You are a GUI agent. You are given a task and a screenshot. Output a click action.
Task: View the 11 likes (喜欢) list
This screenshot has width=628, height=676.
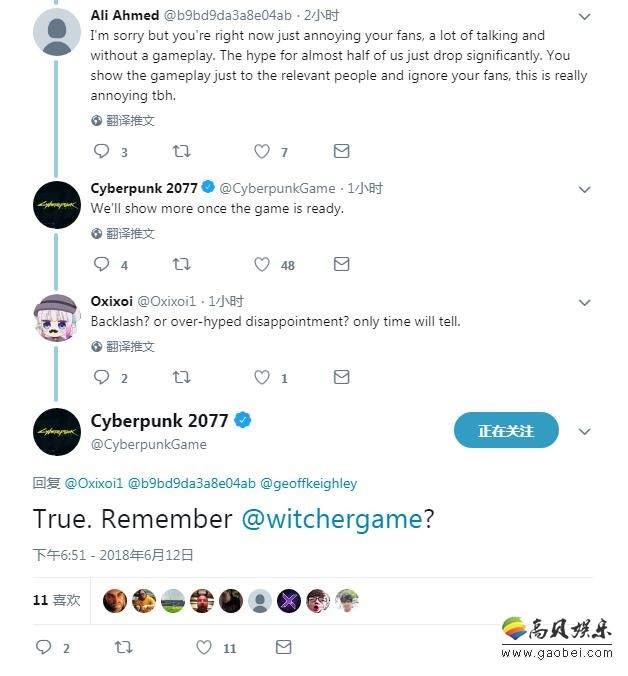point(56,600)
